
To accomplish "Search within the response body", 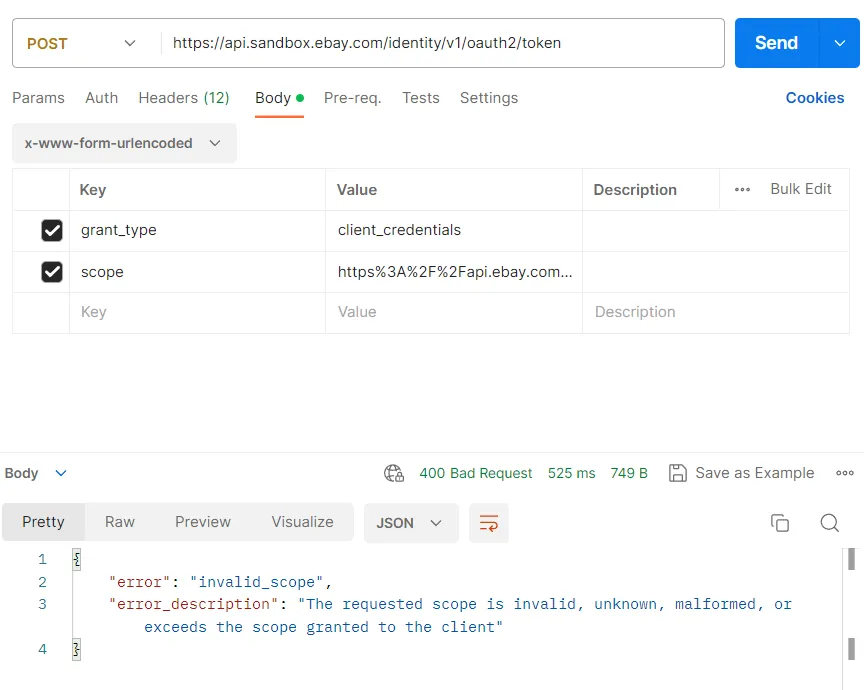I will point(829,523).
